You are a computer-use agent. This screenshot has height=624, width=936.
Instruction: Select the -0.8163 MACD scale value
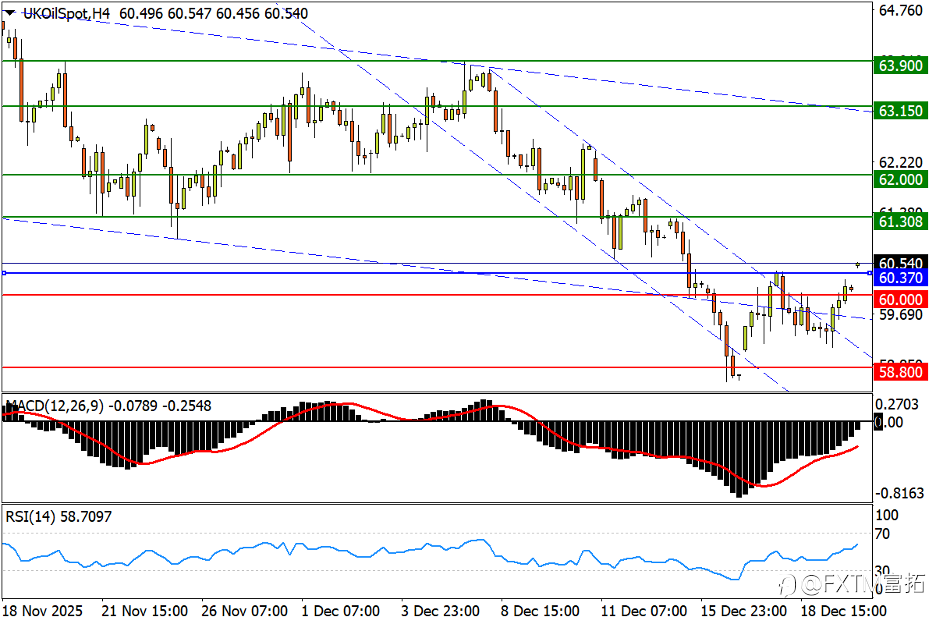tap(899, 493)
